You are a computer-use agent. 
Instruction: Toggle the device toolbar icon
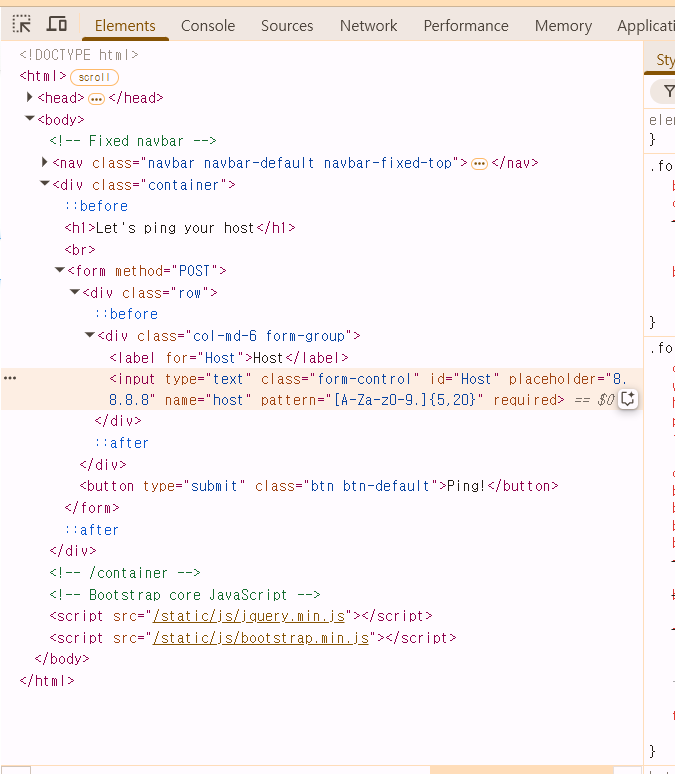pos(57,24)
